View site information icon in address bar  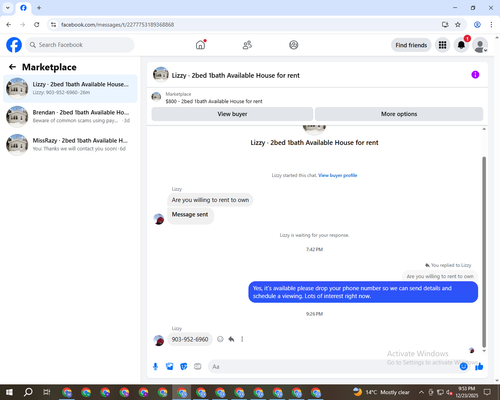click(x=53, y=25)
